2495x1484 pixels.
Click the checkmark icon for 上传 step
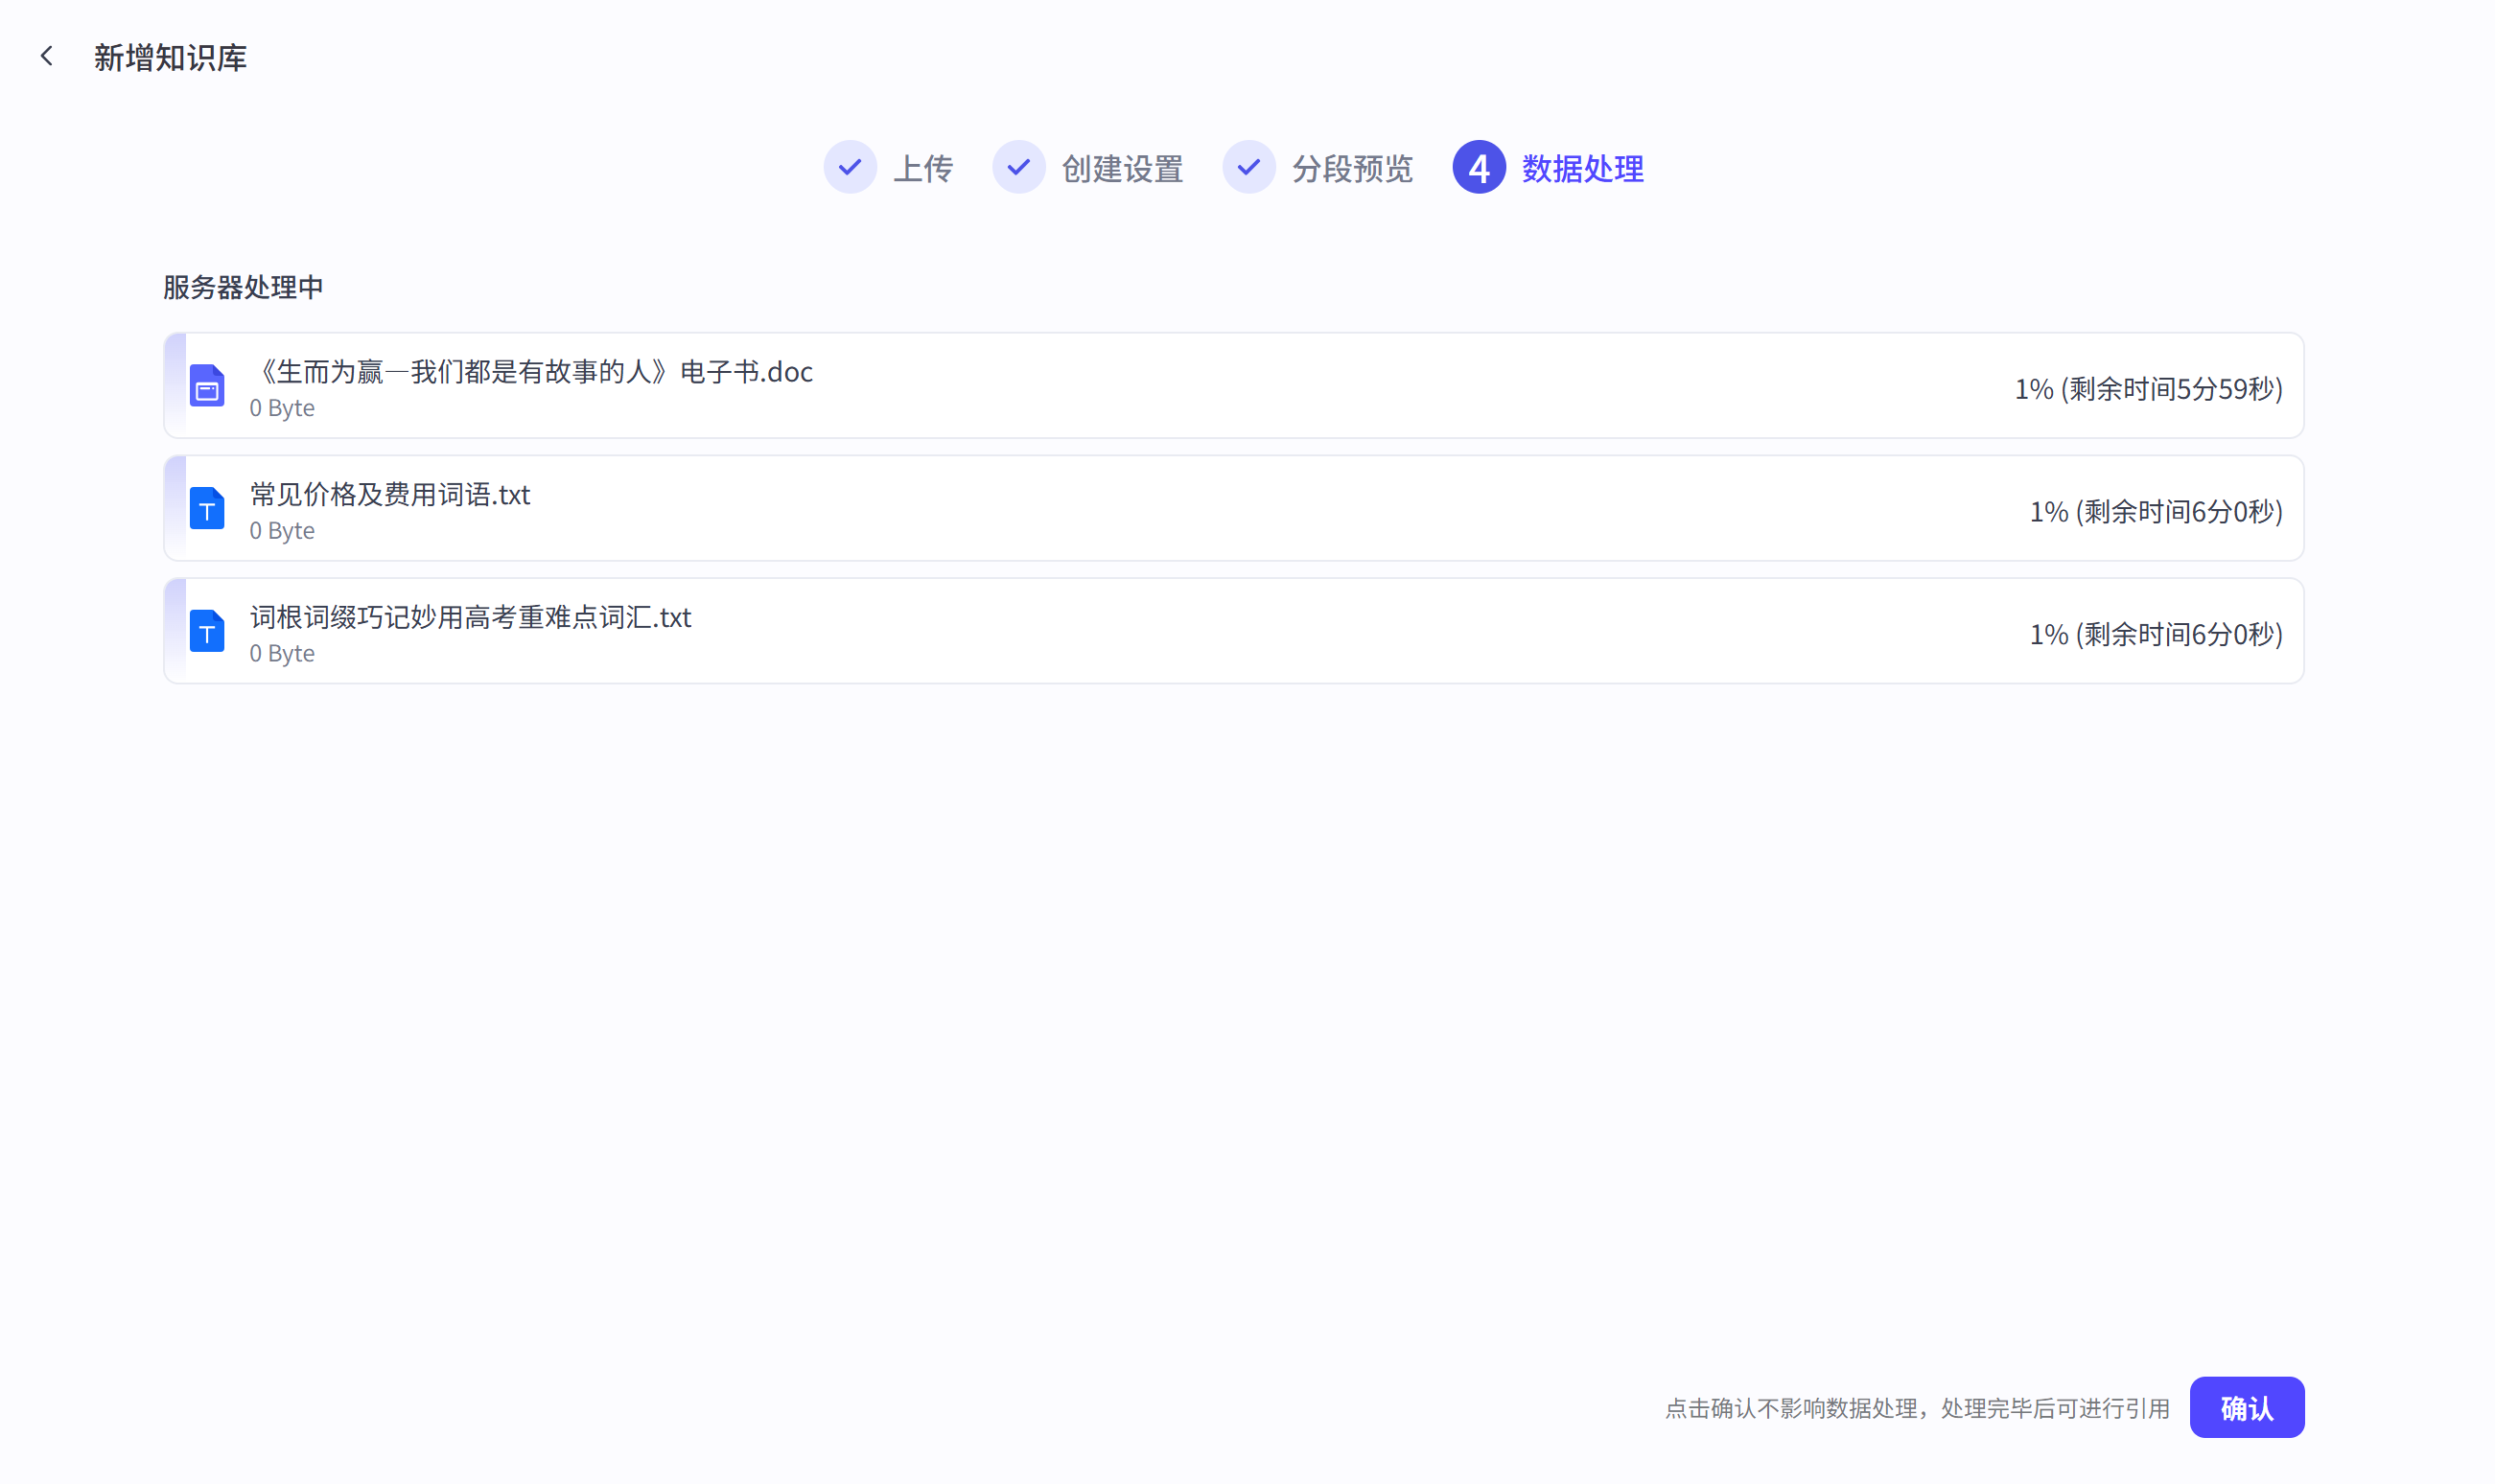coord(850,167)
